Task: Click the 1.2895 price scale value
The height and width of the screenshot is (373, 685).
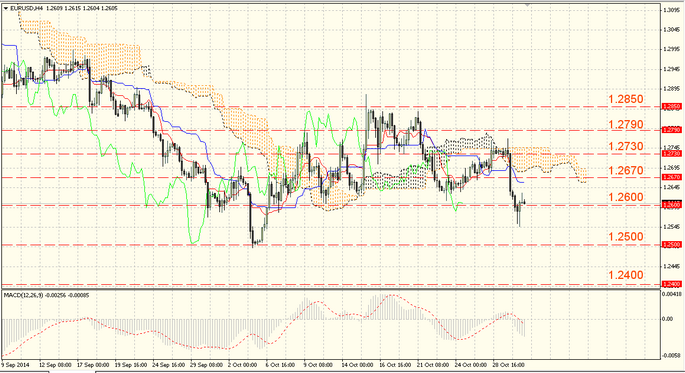Action: pos(671,89)
